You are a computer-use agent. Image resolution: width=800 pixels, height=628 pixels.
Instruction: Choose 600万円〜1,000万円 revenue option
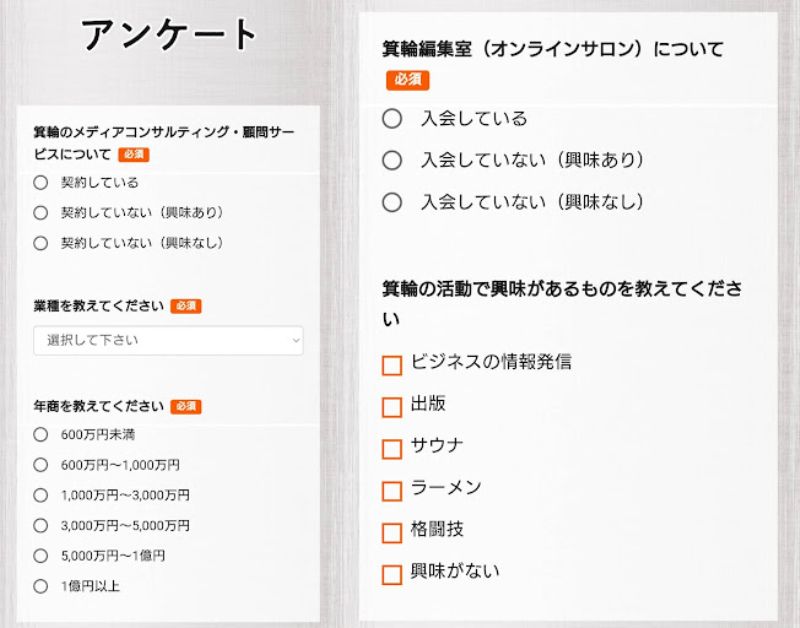coord(41,465)
